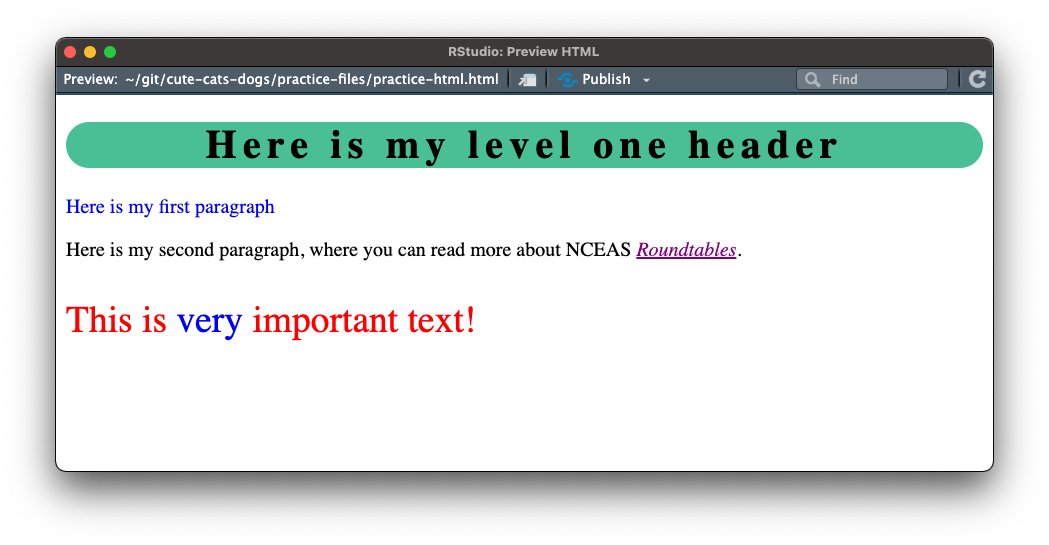
Task: Click the open in browser window icon
Action: click(x=528, y=79)
